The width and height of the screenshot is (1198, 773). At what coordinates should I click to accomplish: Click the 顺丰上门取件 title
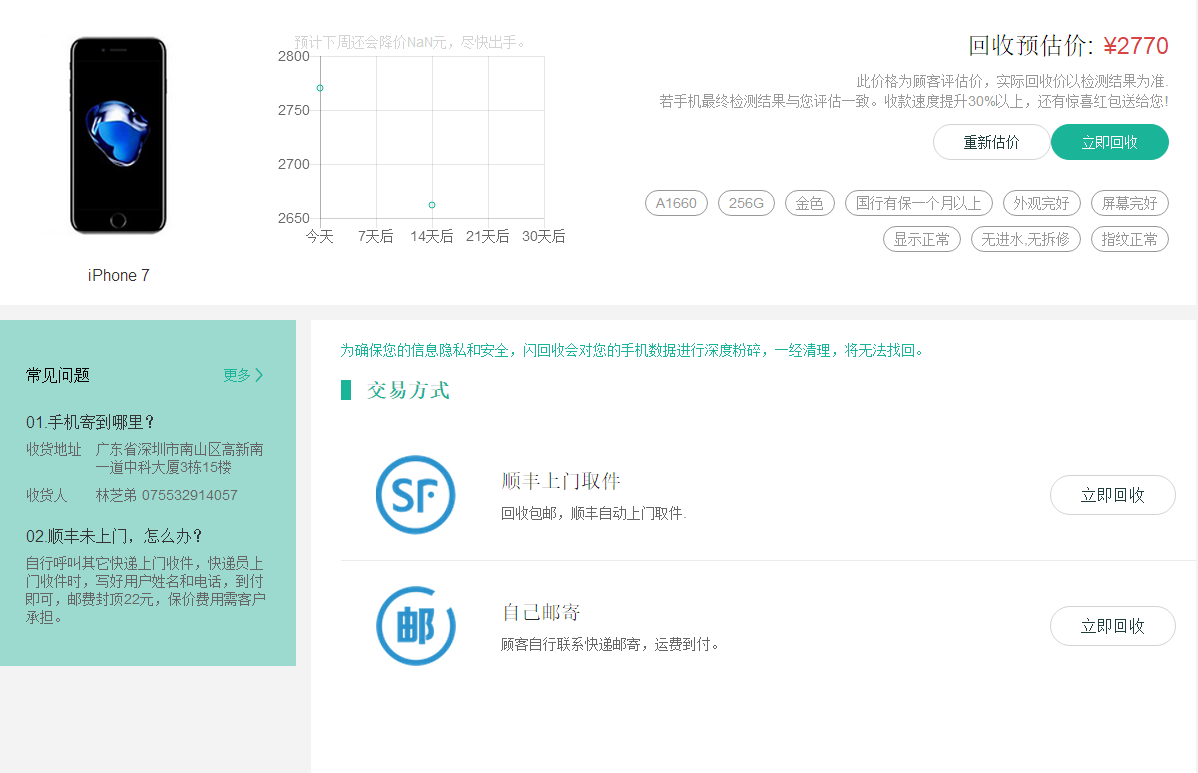coord(561,481)
